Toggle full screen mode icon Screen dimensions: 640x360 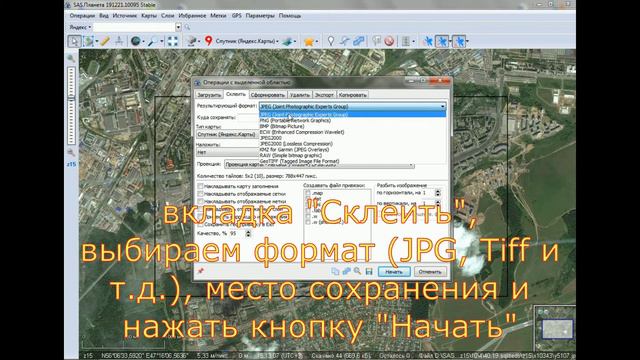(173, 41)
